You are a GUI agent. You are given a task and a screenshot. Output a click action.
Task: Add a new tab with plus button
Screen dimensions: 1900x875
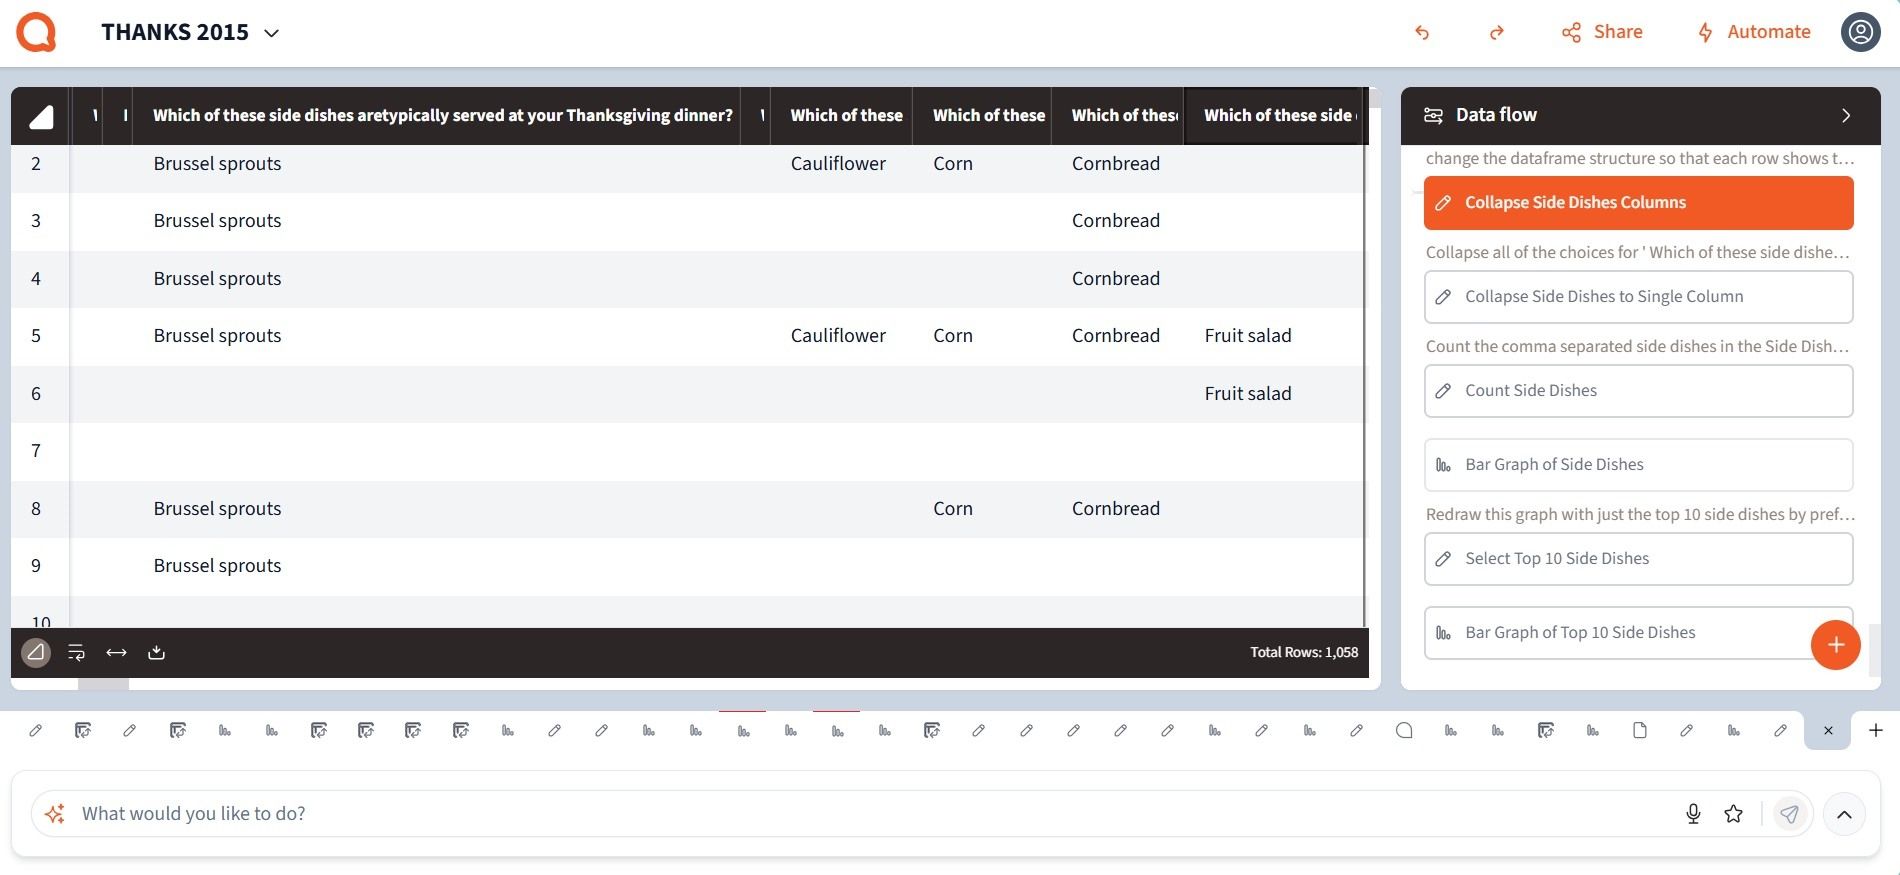(x=1875, y=731)
